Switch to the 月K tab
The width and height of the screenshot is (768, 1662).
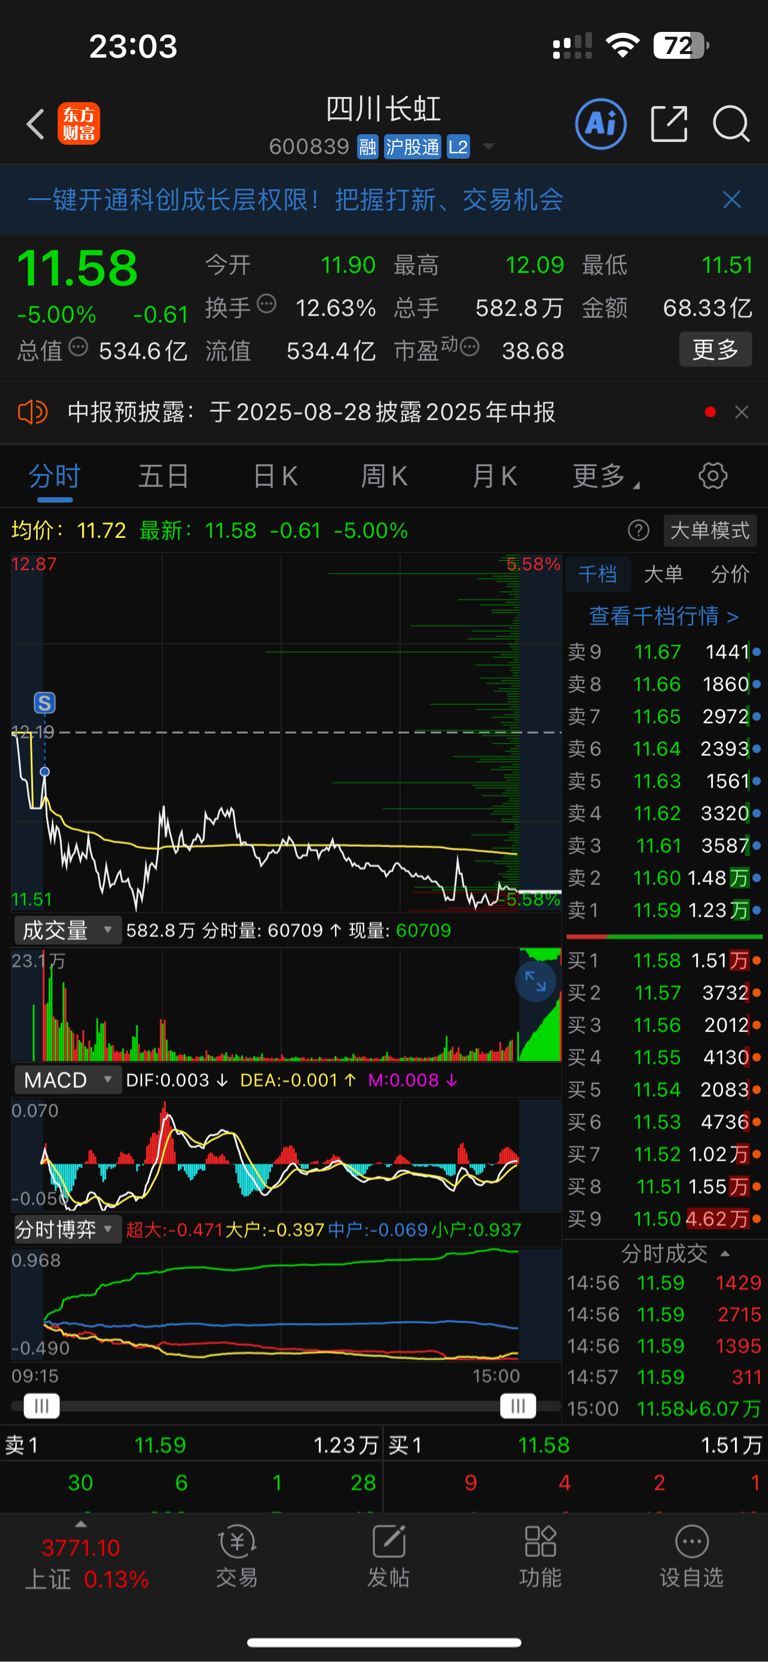[x=494, y=476]
